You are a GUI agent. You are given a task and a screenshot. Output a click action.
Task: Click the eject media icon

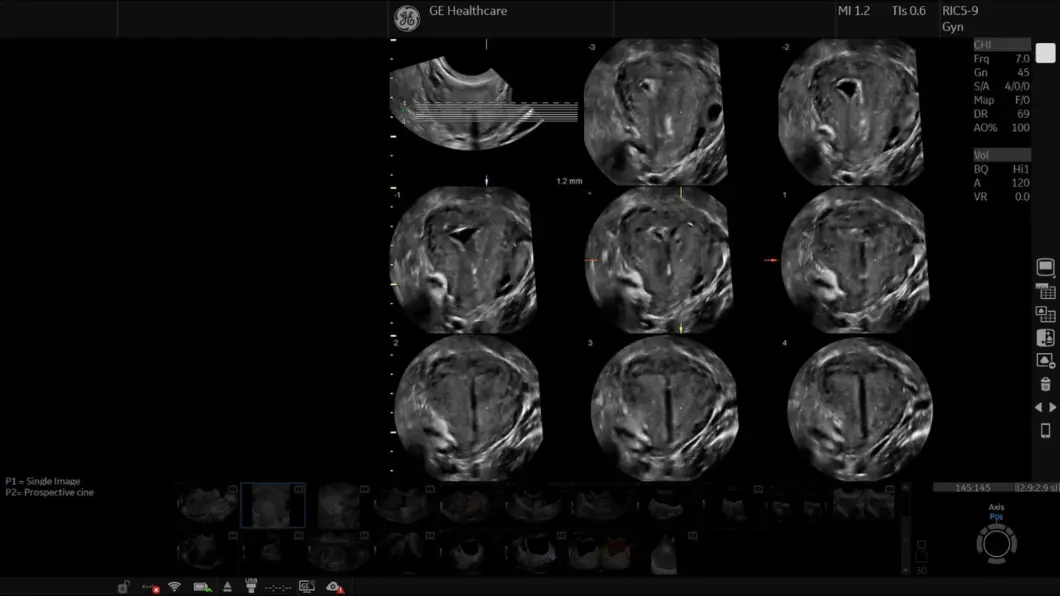(x=227, y=587)
